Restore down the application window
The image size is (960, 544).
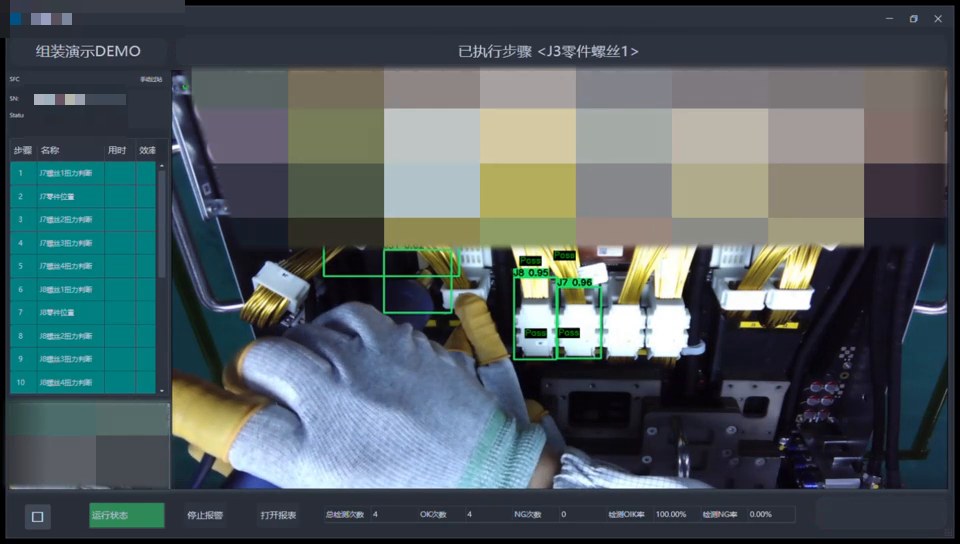[x=913, y=19]
